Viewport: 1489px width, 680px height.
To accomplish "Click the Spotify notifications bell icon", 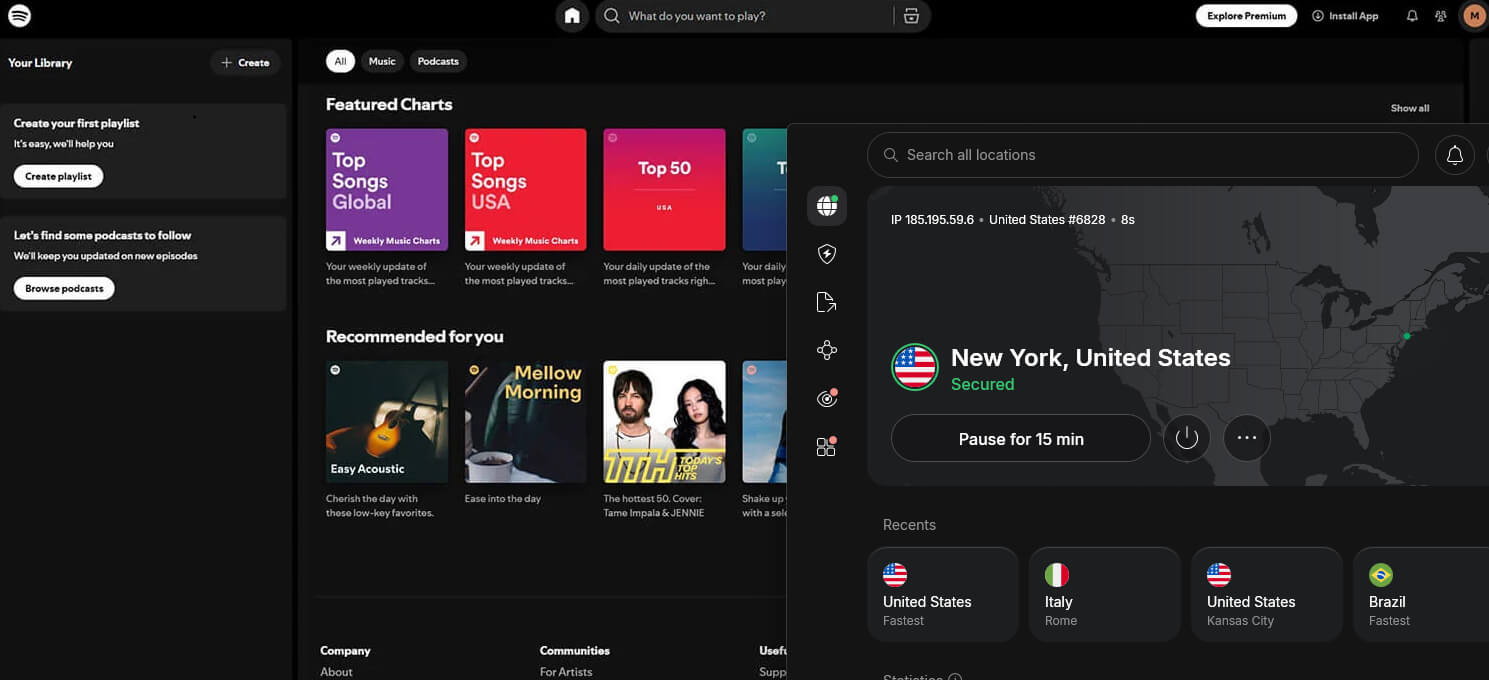I will [1412, 16].
